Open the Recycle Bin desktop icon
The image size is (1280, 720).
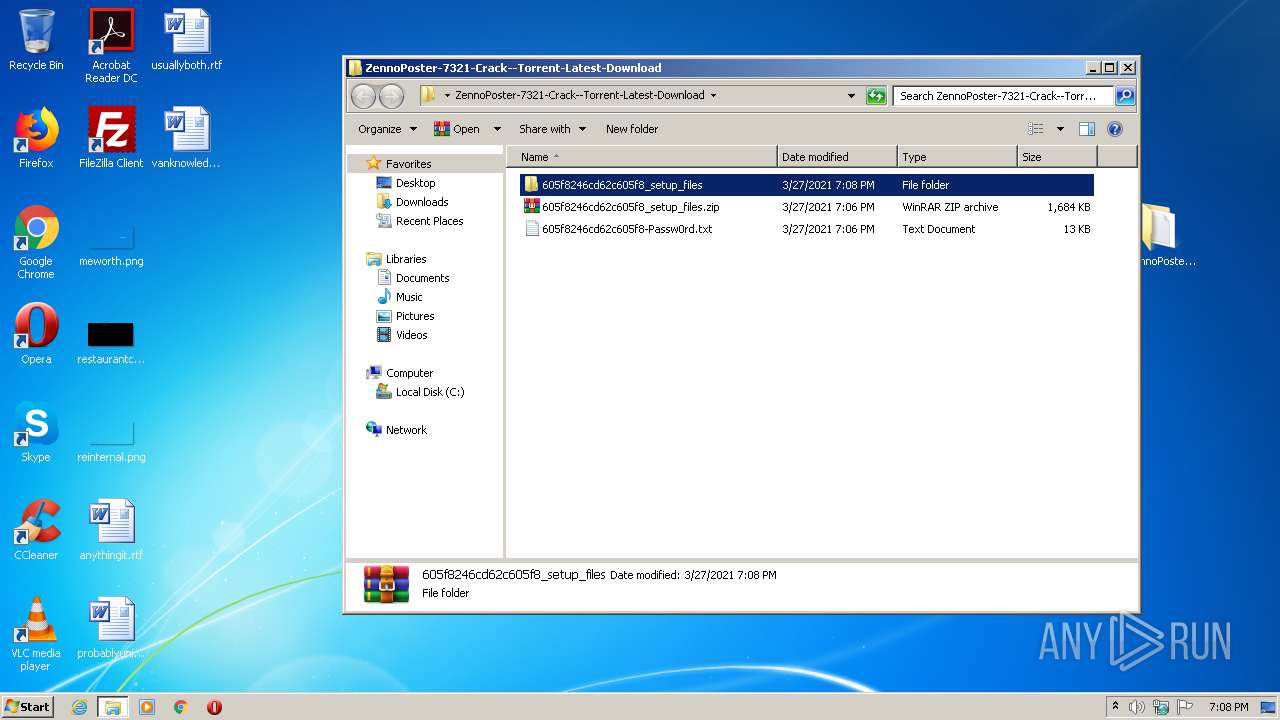[36, 40]
